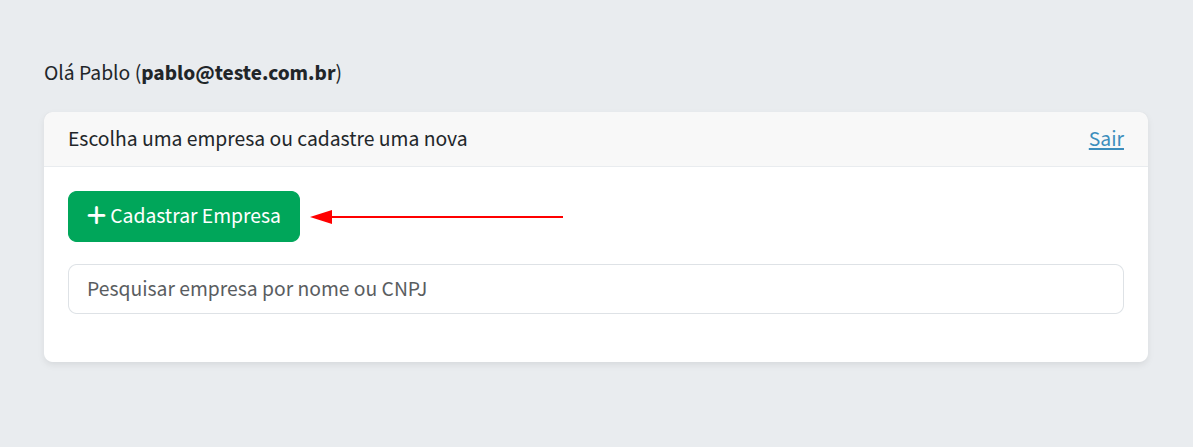
Task: Focus the company search field
Action: coord(595,289)
